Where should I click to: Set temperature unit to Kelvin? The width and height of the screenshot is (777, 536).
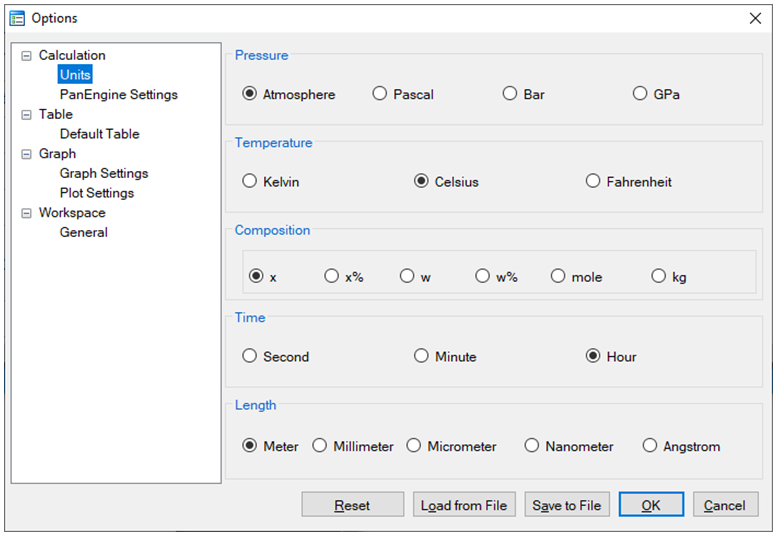click(250, 182)
